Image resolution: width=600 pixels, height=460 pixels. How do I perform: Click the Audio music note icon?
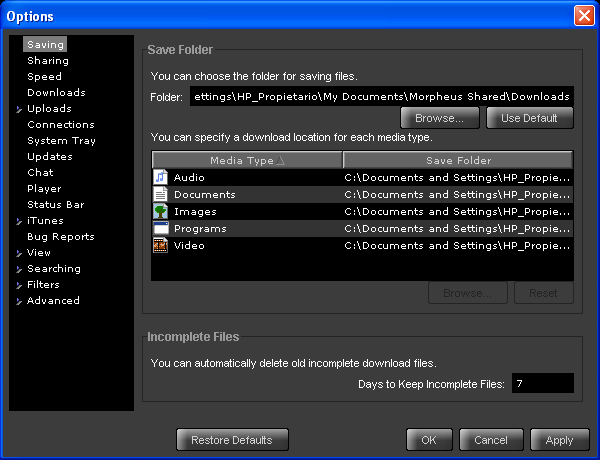[161, 177]
